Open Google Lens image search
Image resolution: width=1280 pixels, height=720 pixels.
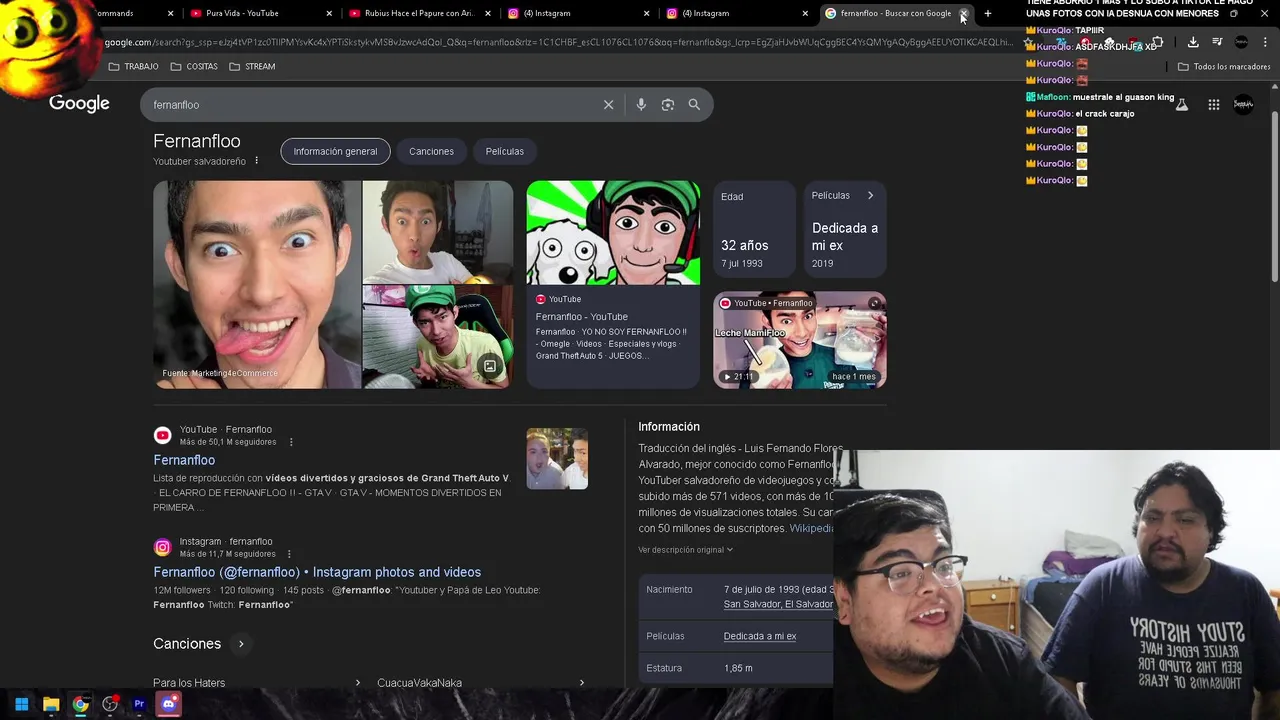coord(668,104)
